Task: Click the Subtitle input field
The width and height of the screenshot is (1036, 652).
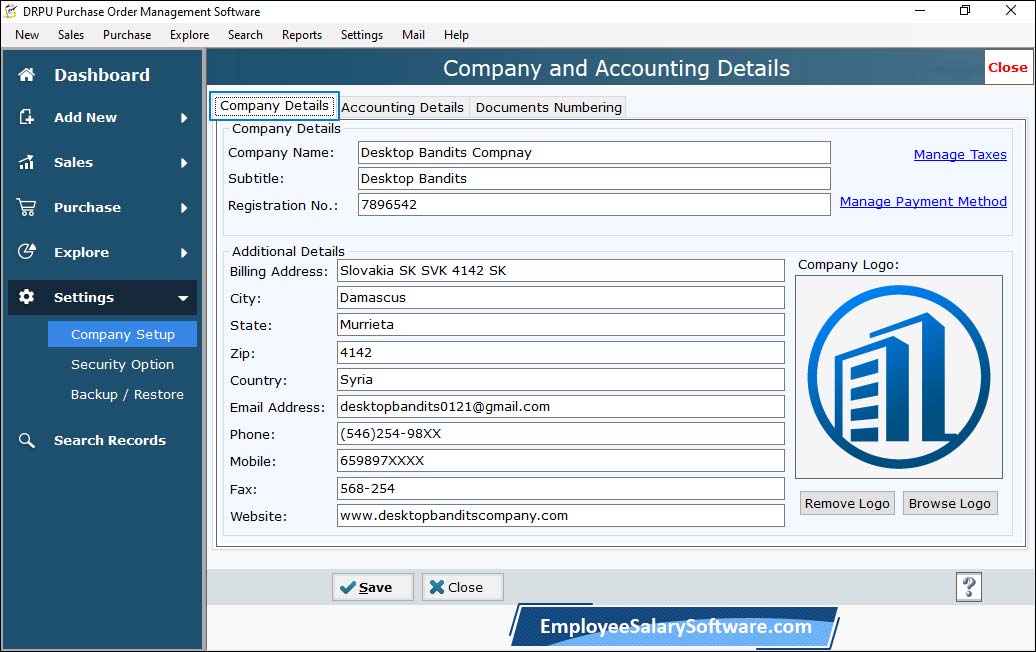Action: tap(594, 178)
